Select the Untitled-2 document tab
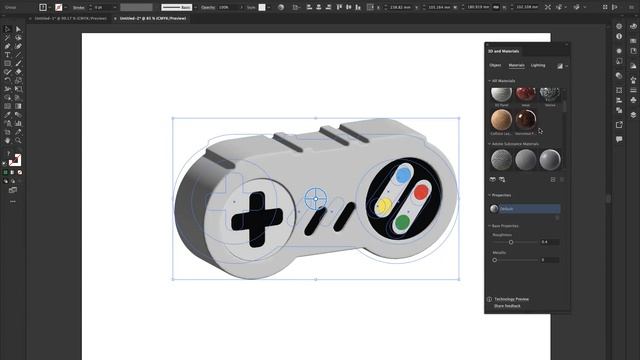Image resolution: width=640 pixels, height=360 pixels. point(153,18)
